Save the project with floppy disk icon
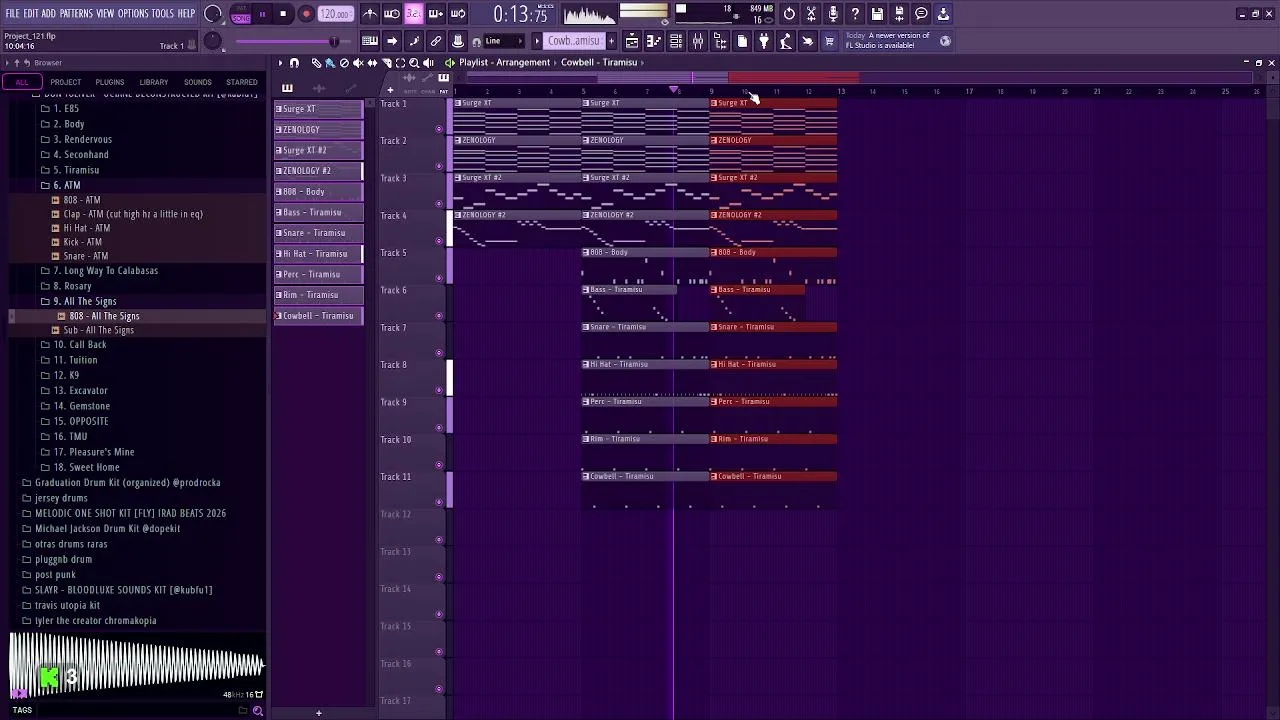1280x720 pixels. tap(877, 14)
